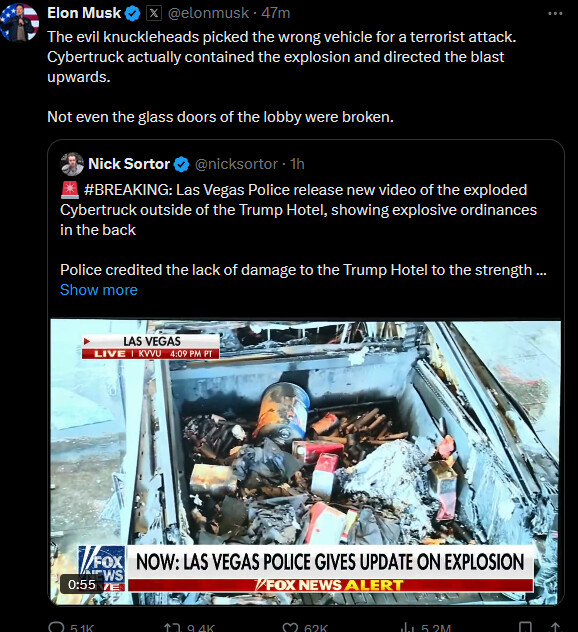
Task: Open the @nicksortor handle link
Action: (x=236, y=164)
